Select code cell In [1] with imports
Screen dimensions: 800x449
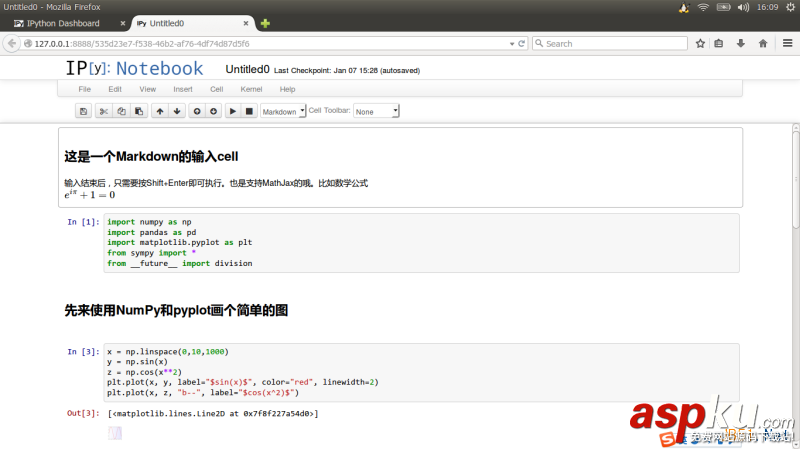[x=421, y=243]
